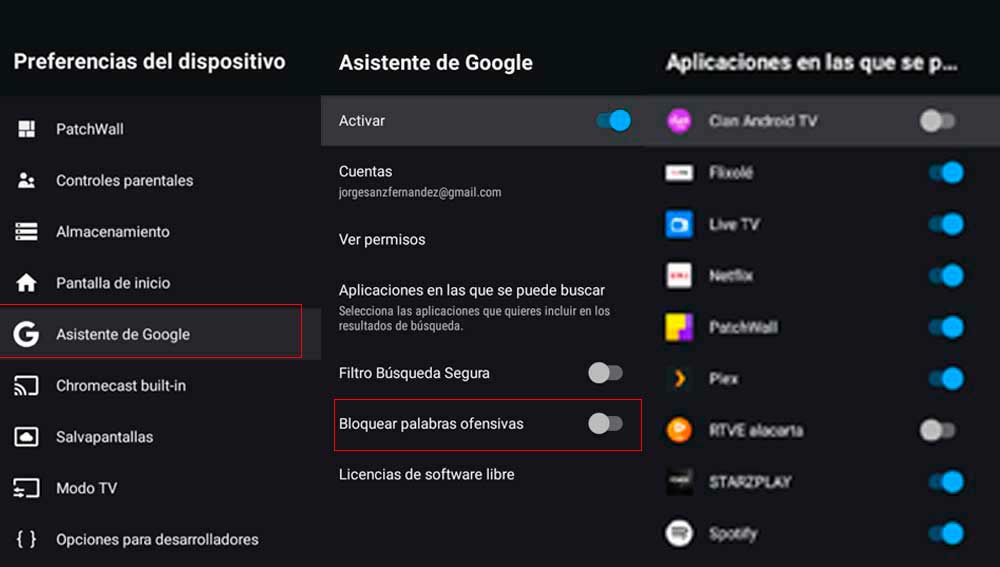Click the STARZPLAY label
This screenshot has width=1000, height=567.
(750, 482)
